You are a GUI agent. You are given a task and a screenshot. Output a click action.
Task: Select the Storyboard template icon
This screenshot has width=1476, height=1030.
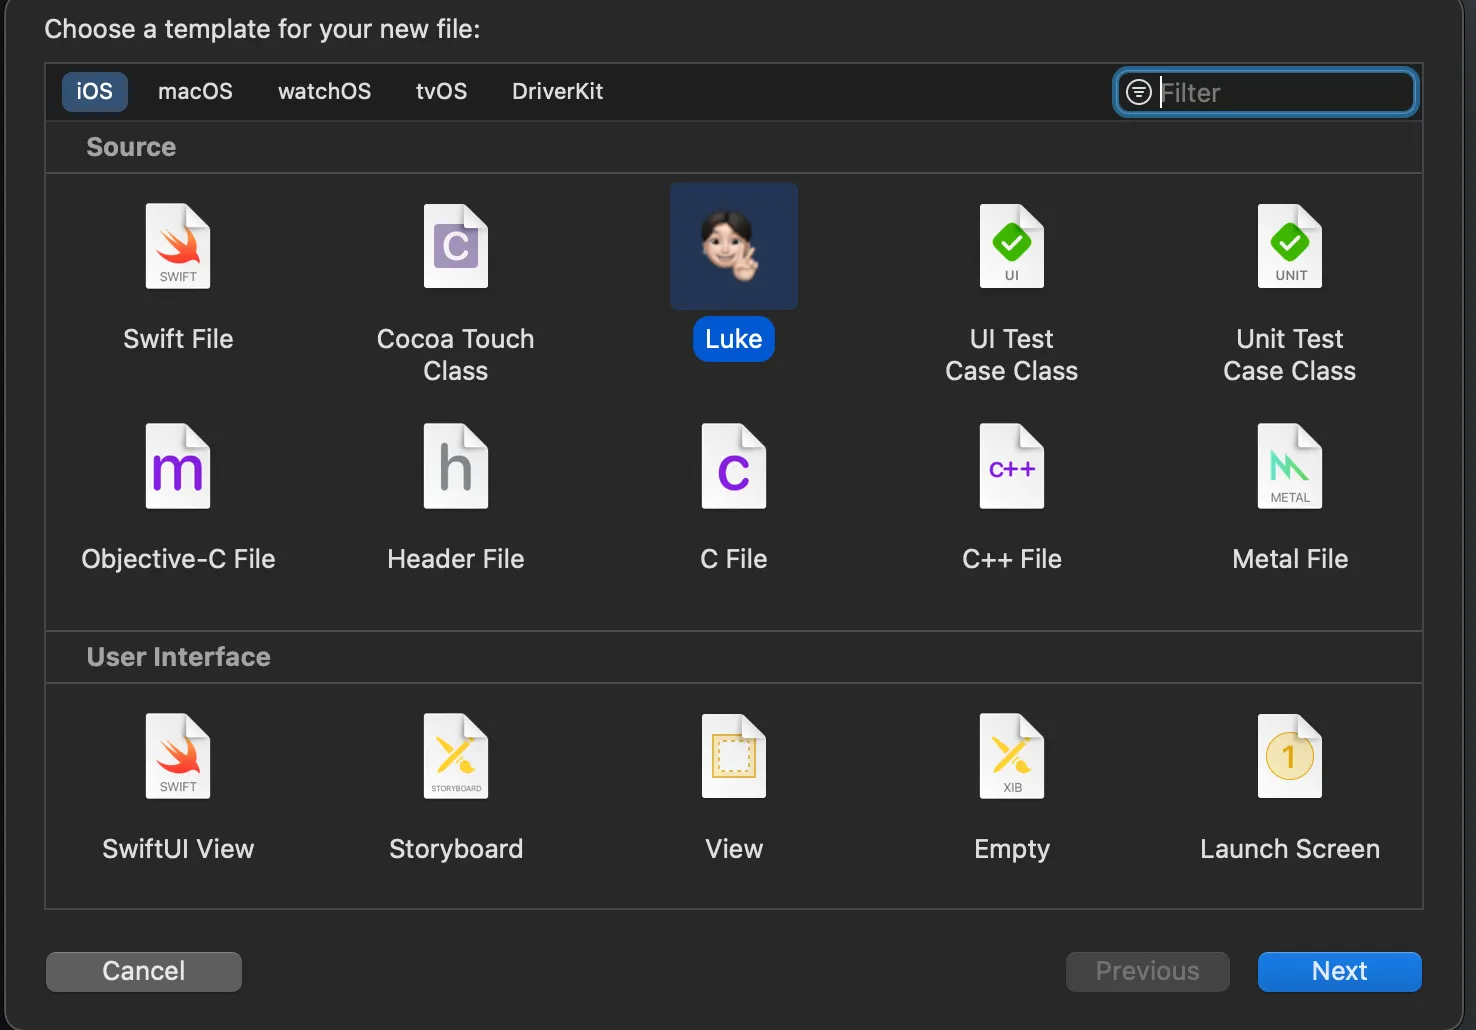[x=456, y=757]
